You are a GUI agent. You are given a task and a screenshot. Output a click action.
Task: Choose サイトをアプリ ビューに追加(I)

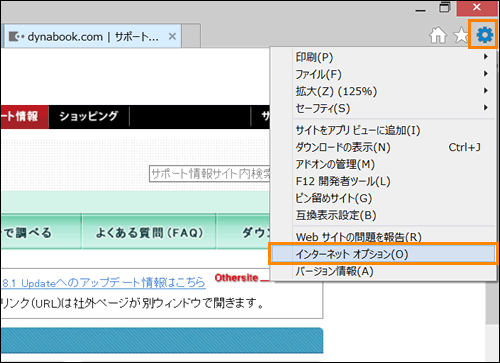pyautogui.click(x=392, y=130)
